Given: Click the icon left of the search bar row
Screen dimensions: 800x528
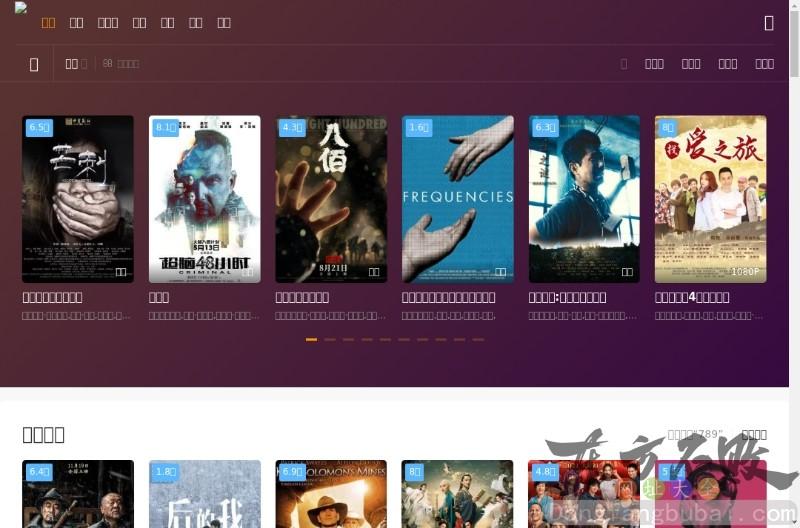Looking at the screenshot, I should coord(34,64).
